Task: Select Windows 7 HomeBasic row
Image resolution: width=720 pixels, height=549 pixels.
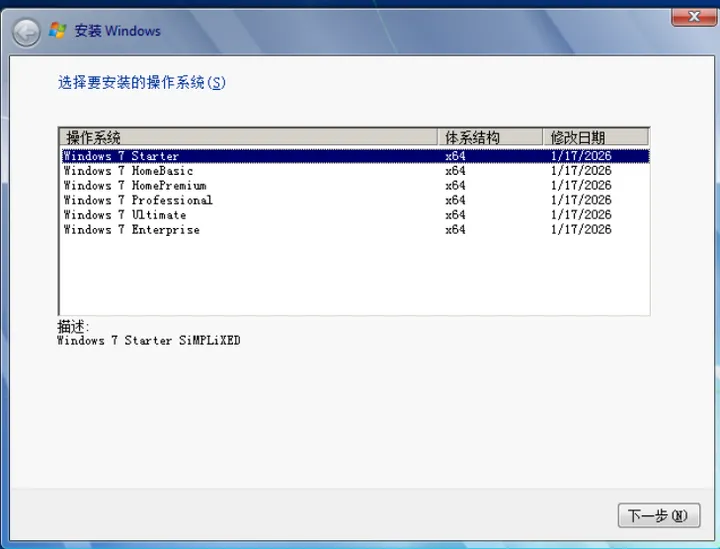Action: pyautogui.click(x=355, y=171)
